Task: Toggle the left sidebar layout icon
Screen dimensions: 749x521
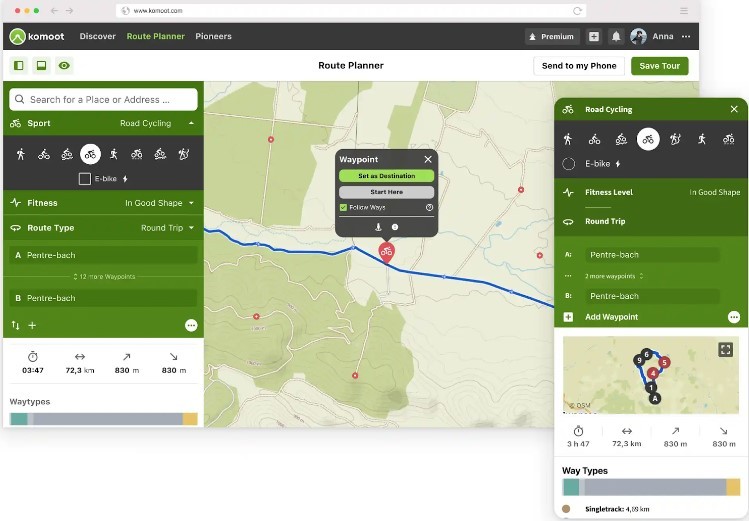Action: click(x=19, y=65)
